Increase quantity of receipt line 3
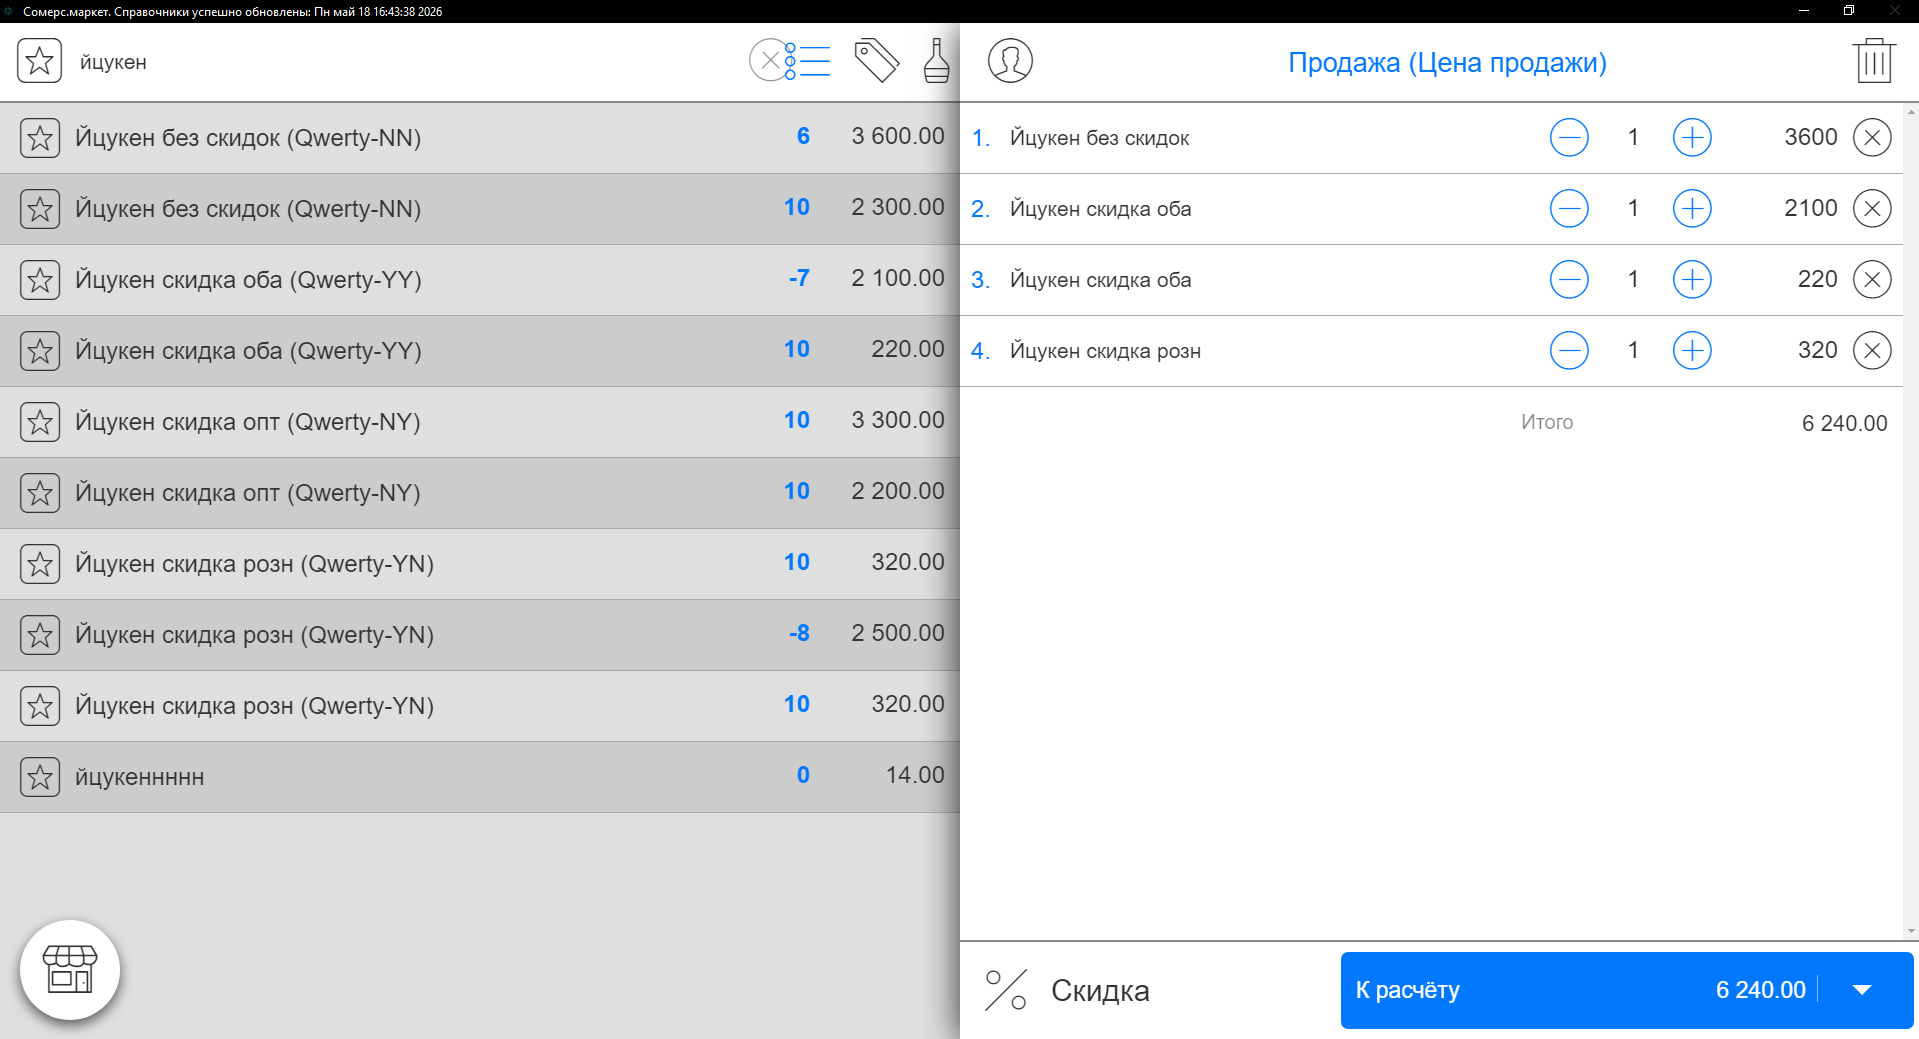Screen dimensions: 1919x1039 click(1692, 279)
